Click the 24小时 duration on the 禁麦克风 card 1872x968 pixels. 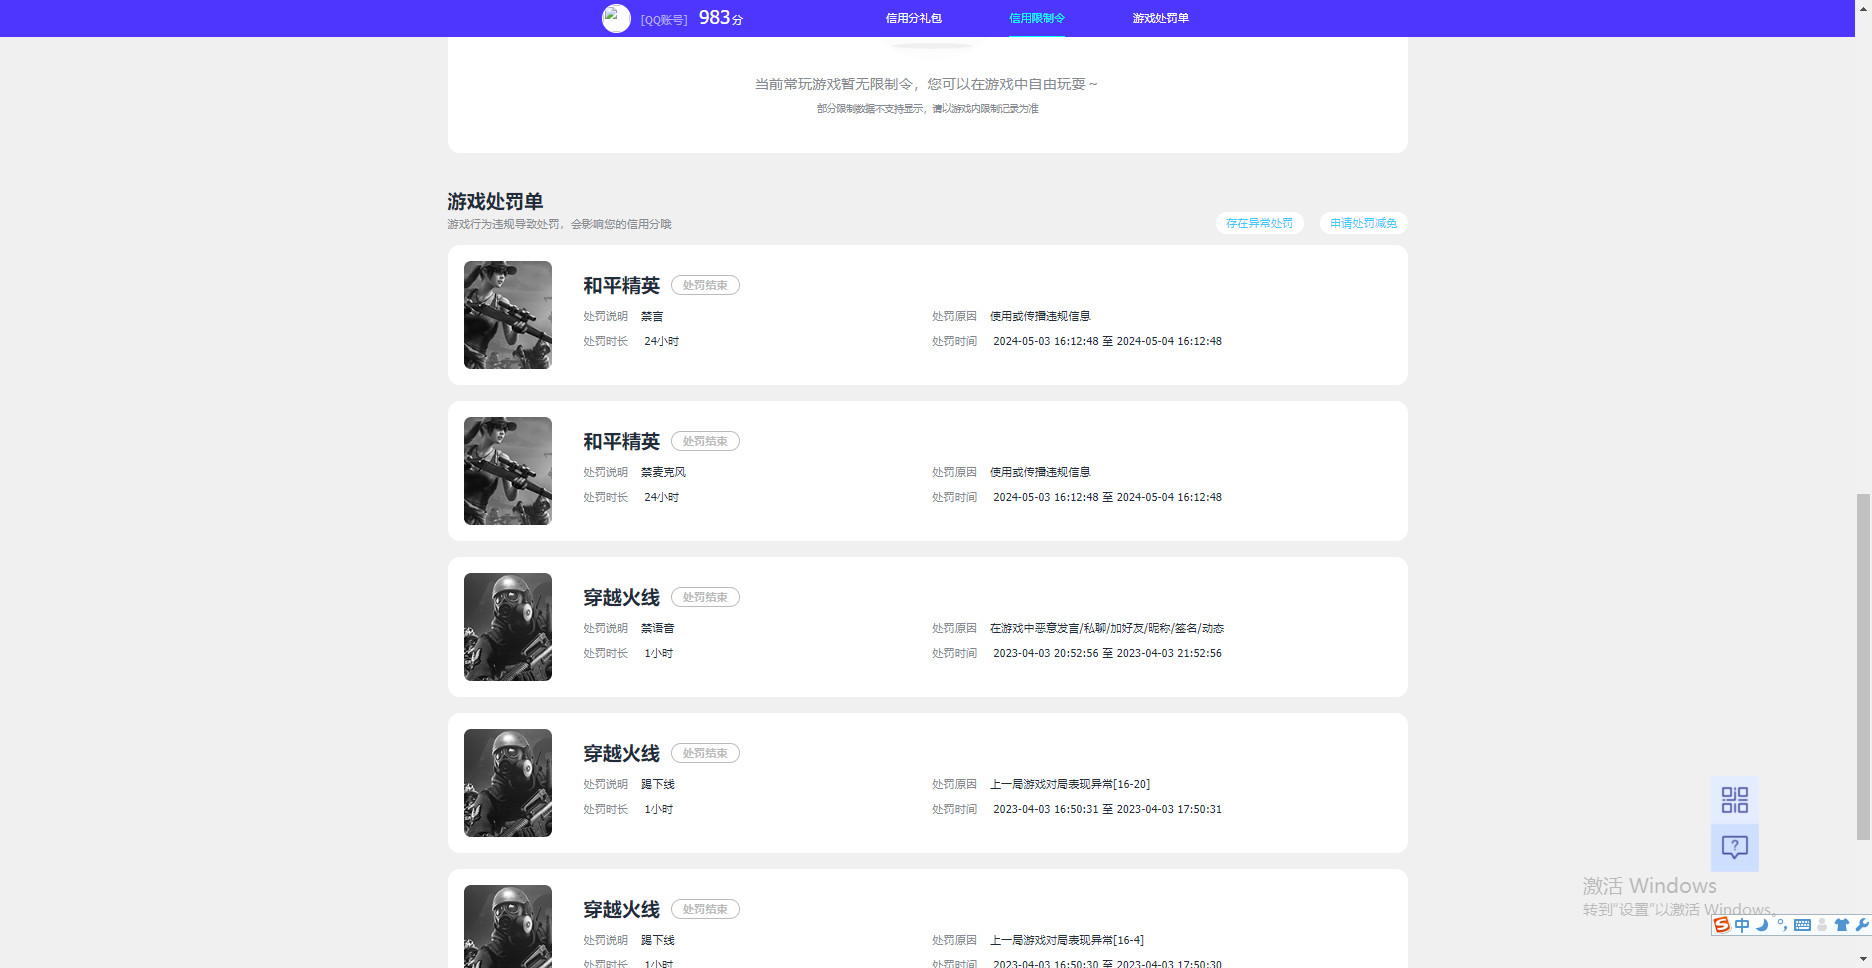click(x=661, y=497)
